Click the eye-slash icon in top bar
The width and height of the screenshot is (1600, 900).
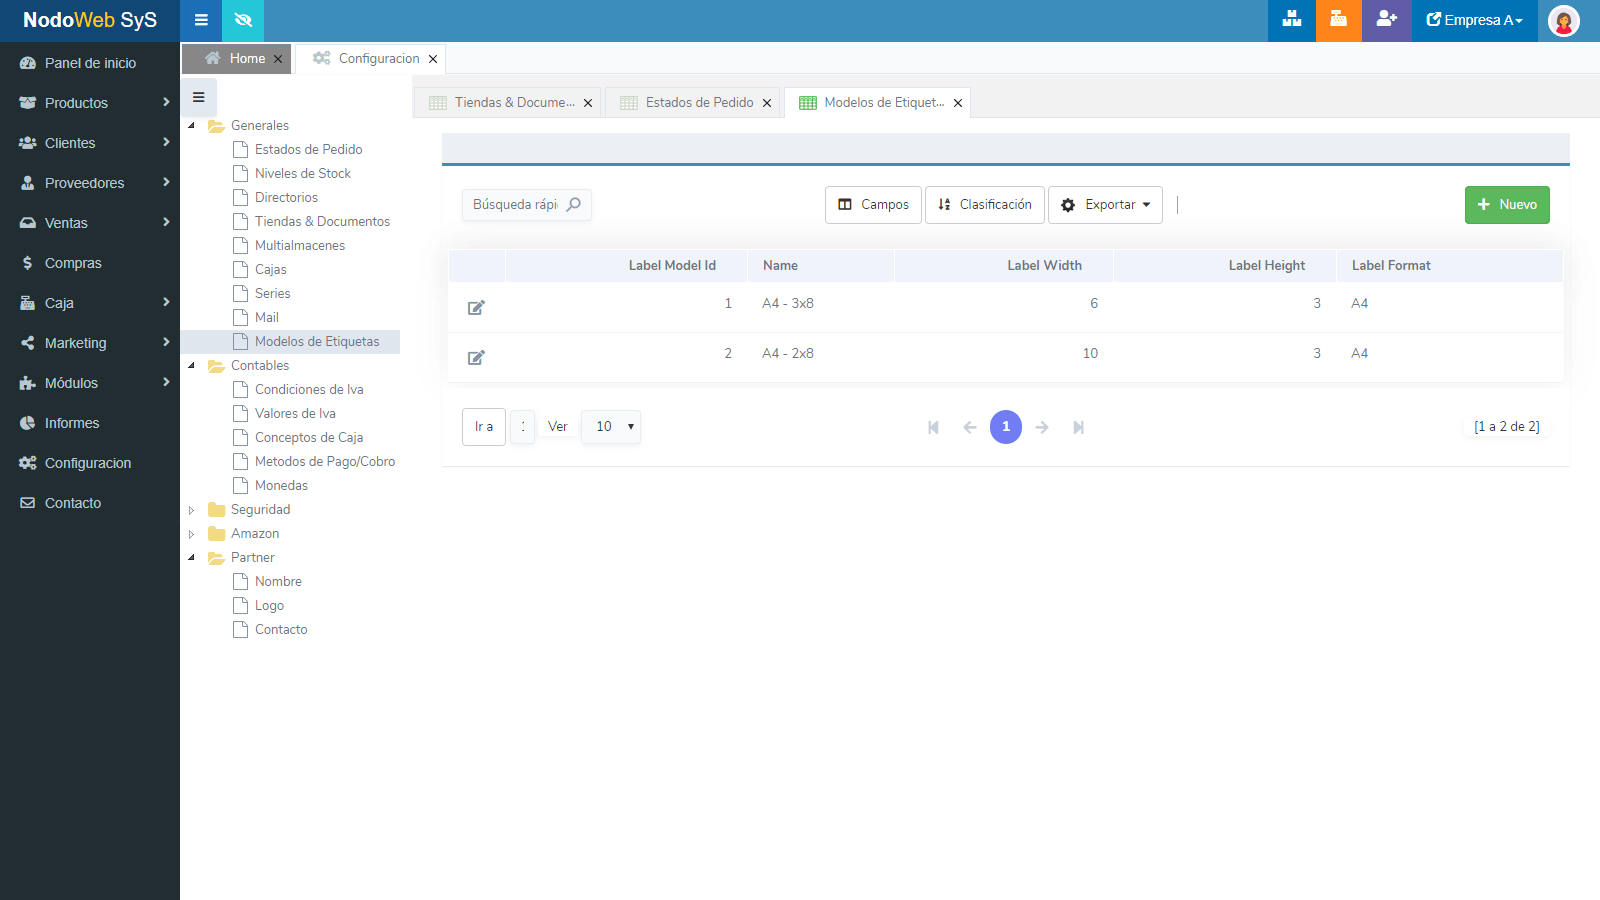243,20
